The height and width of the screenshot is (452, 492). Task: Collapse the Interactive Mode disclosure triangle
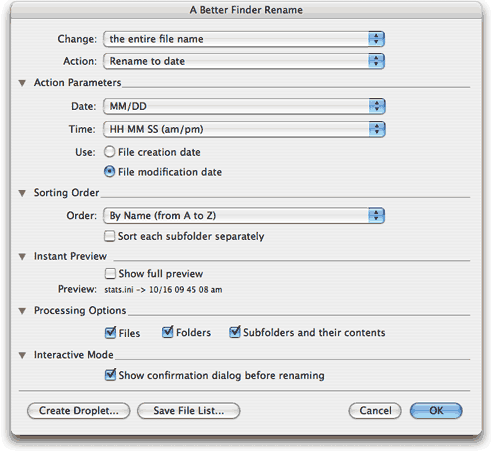click(22, 355)
